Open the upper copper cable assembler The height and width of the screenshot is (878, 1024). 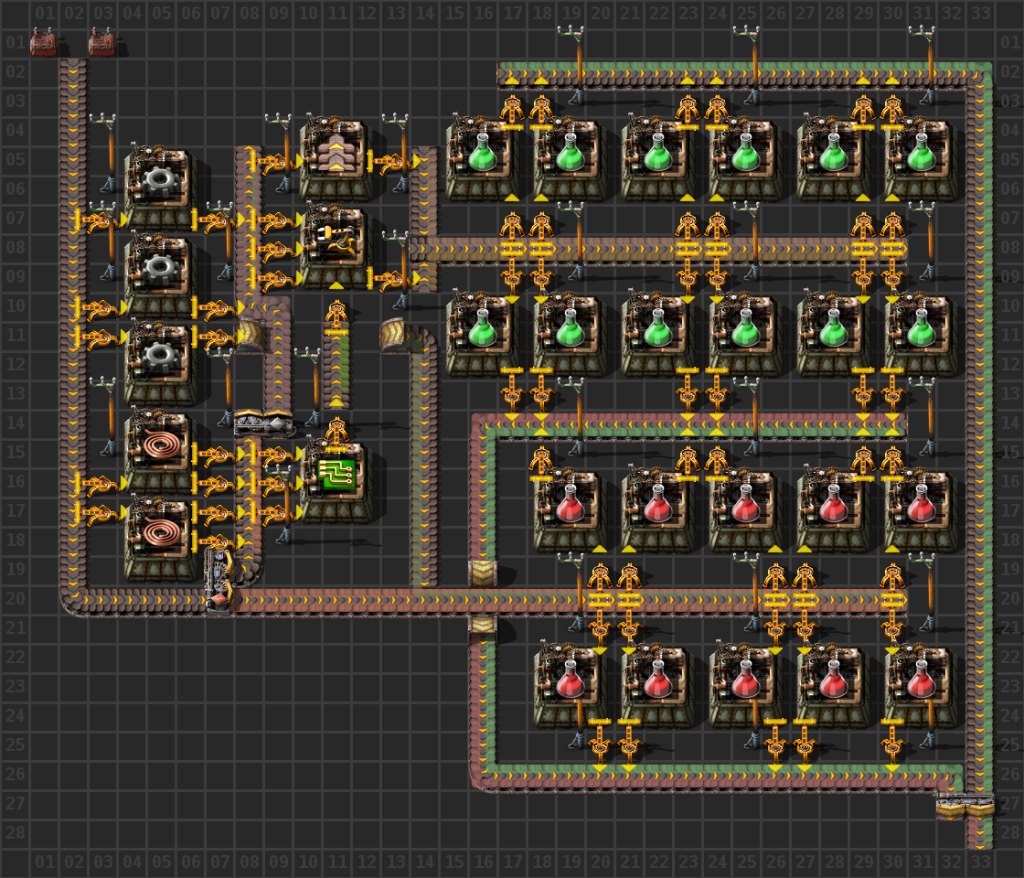160,453
